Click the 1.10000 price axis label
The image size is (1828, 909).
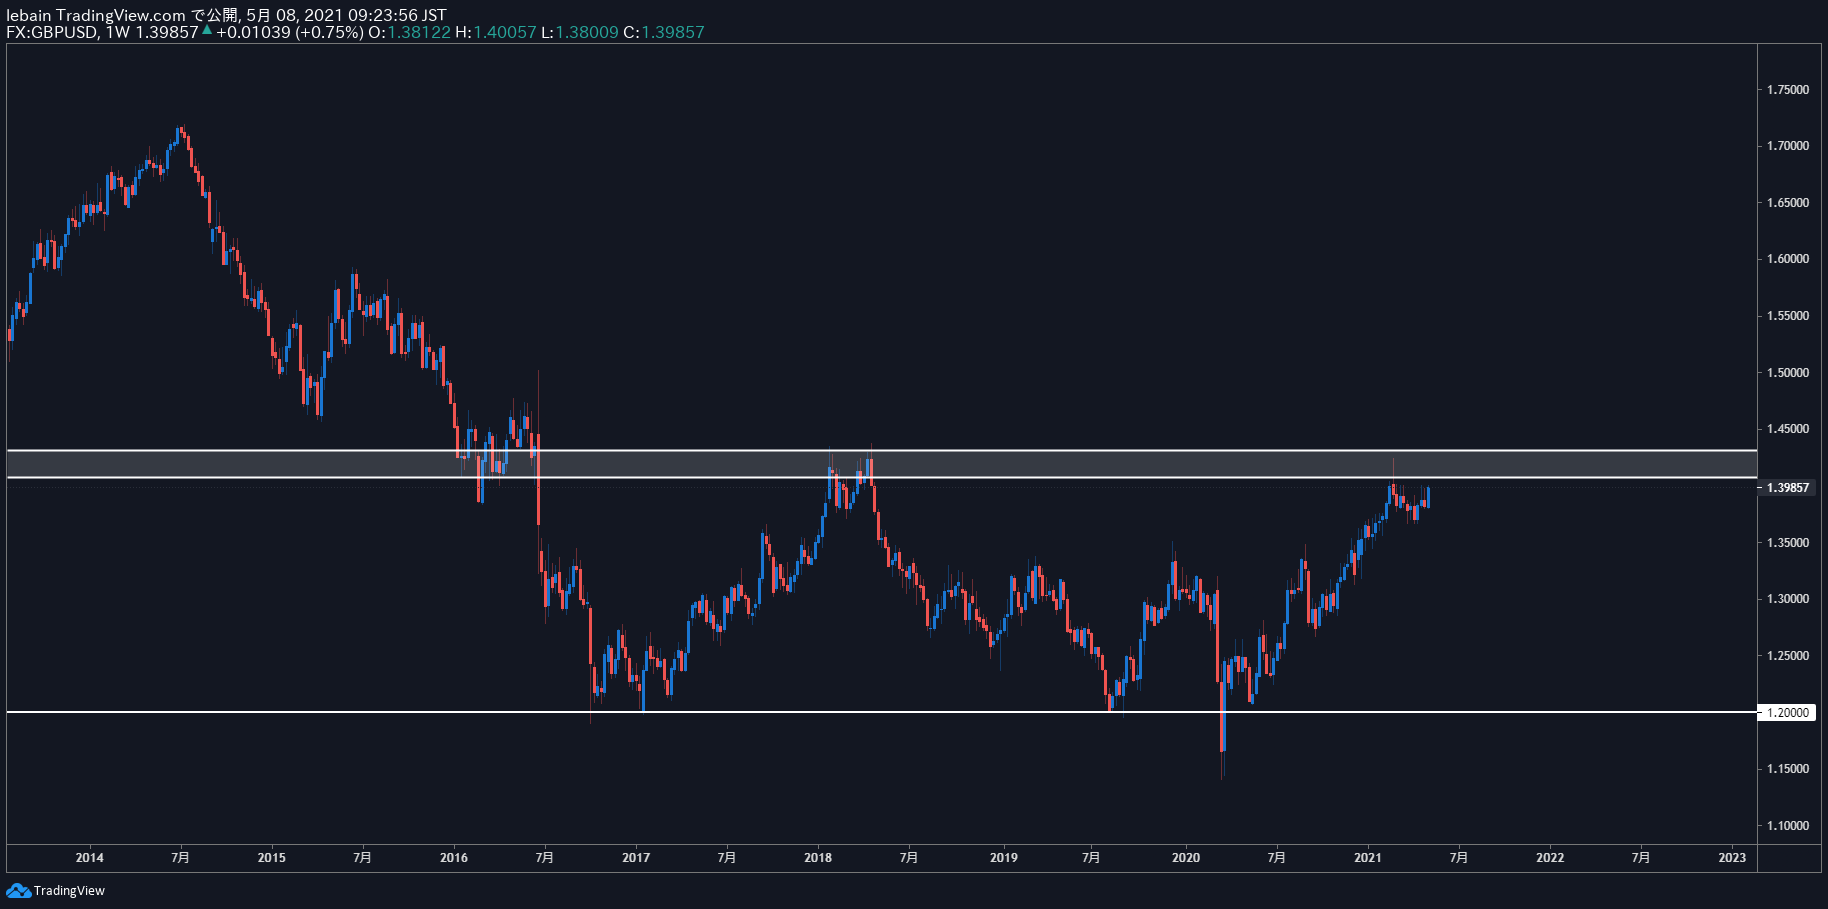point(1788,826)
